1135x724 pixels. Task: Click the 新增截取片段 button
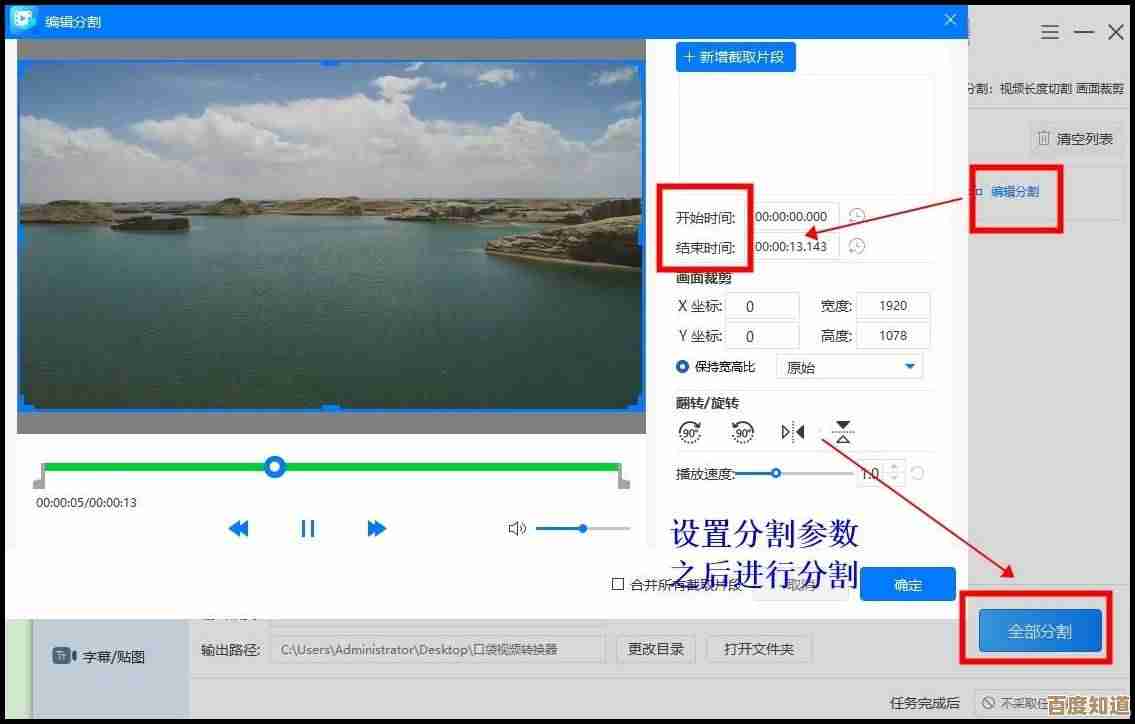735,56
